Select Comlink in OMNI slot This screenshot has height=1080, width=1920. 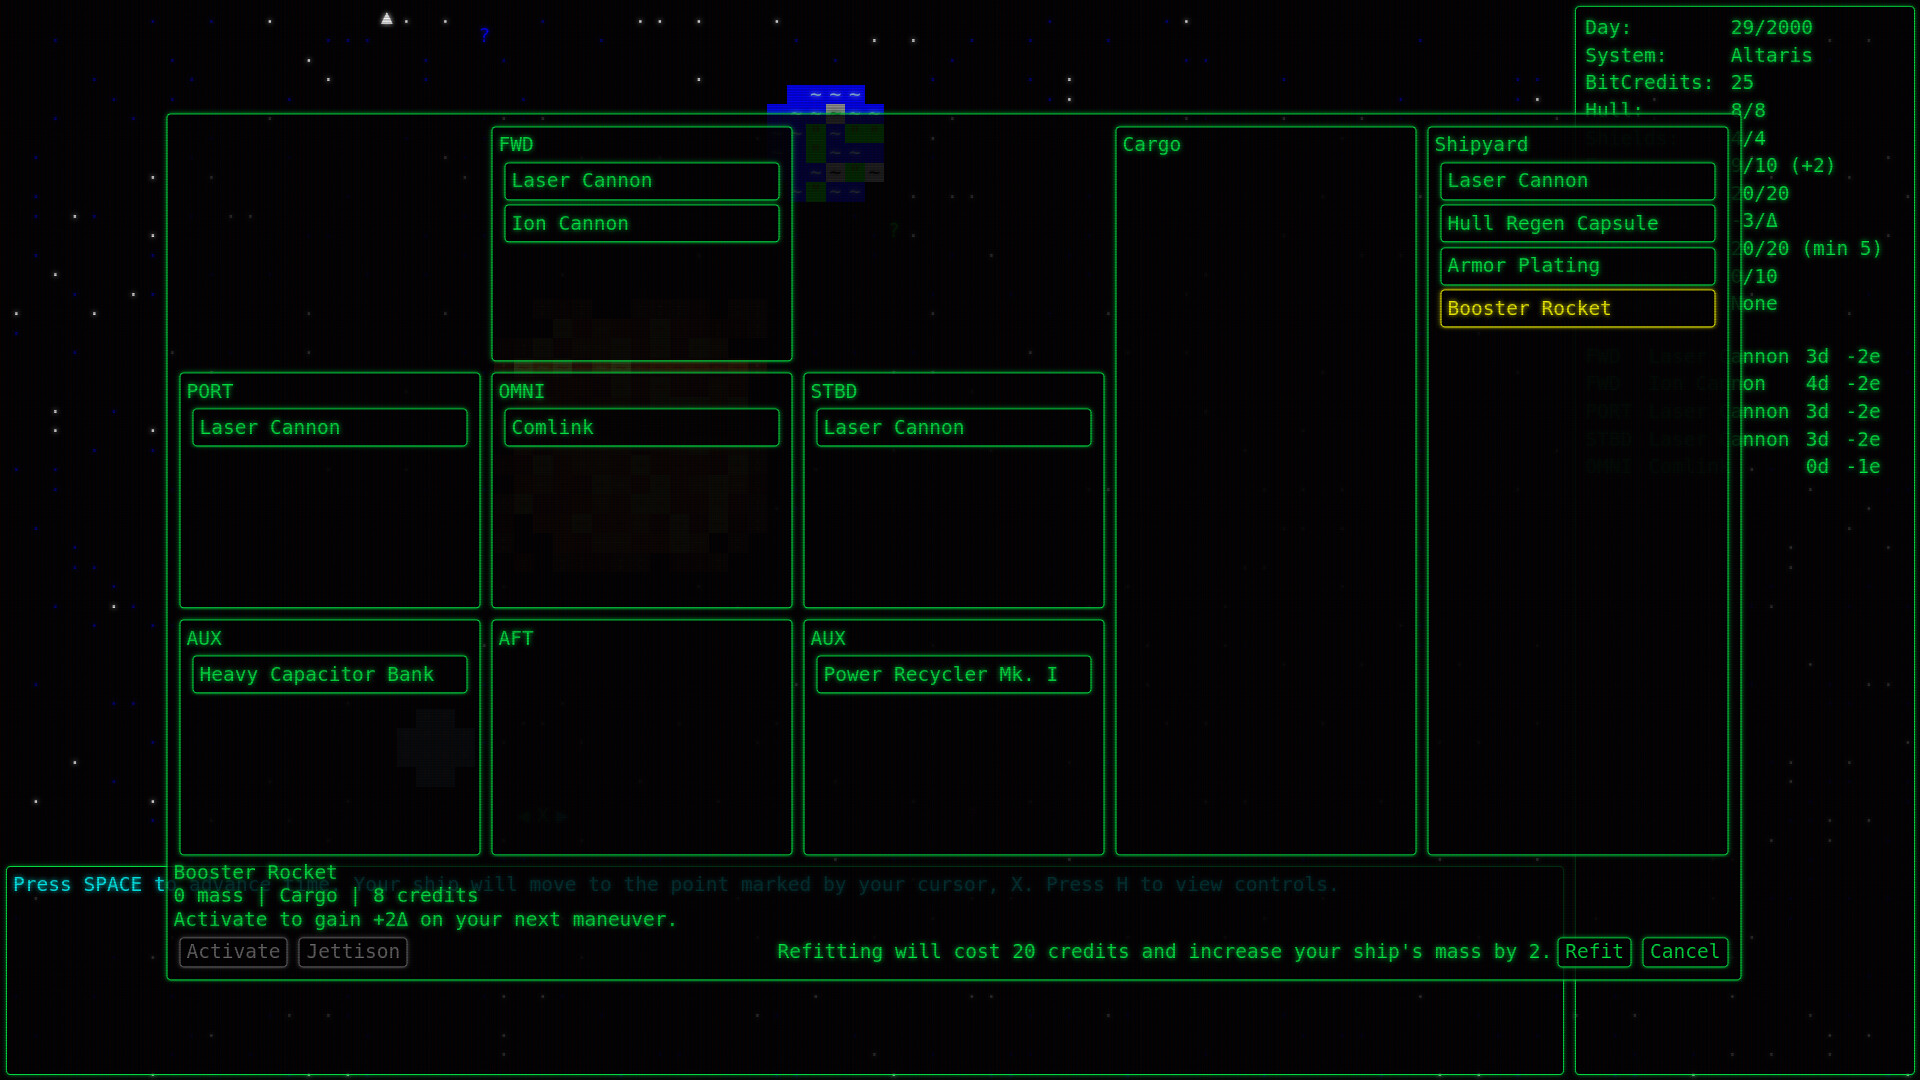(641, 427)
